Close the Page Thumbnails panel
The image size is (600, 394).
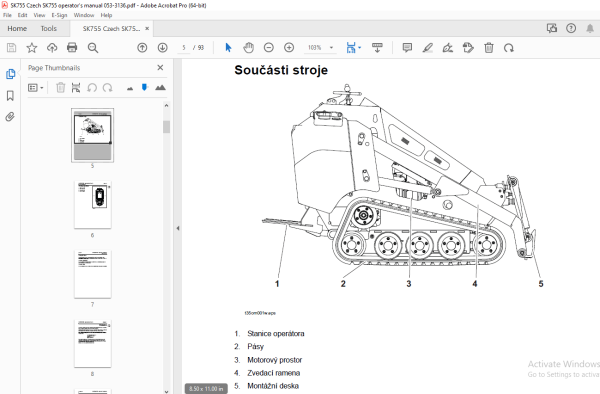coord(160,68)
